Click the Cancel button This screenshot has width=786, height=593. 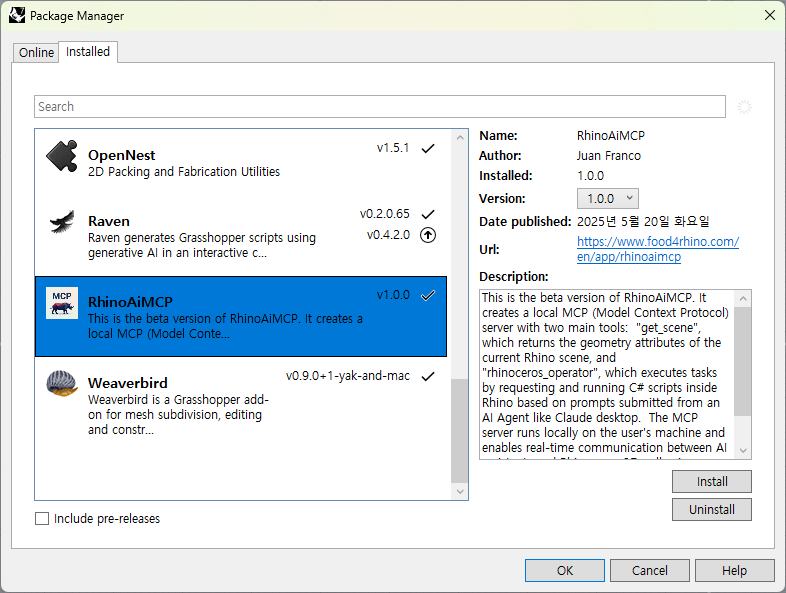pos(649,570)
